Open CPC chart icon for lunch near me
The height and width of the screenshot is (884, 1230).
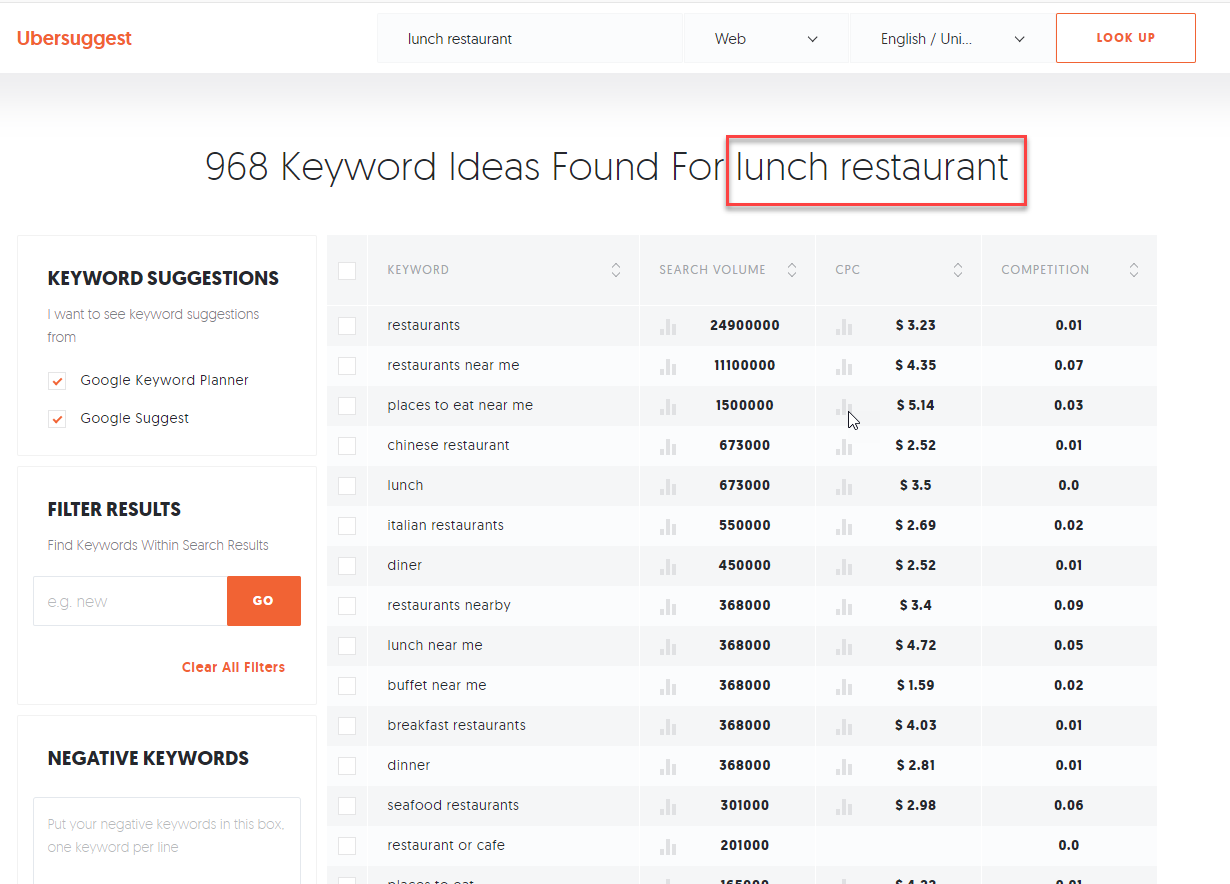(x=844, y=646)
